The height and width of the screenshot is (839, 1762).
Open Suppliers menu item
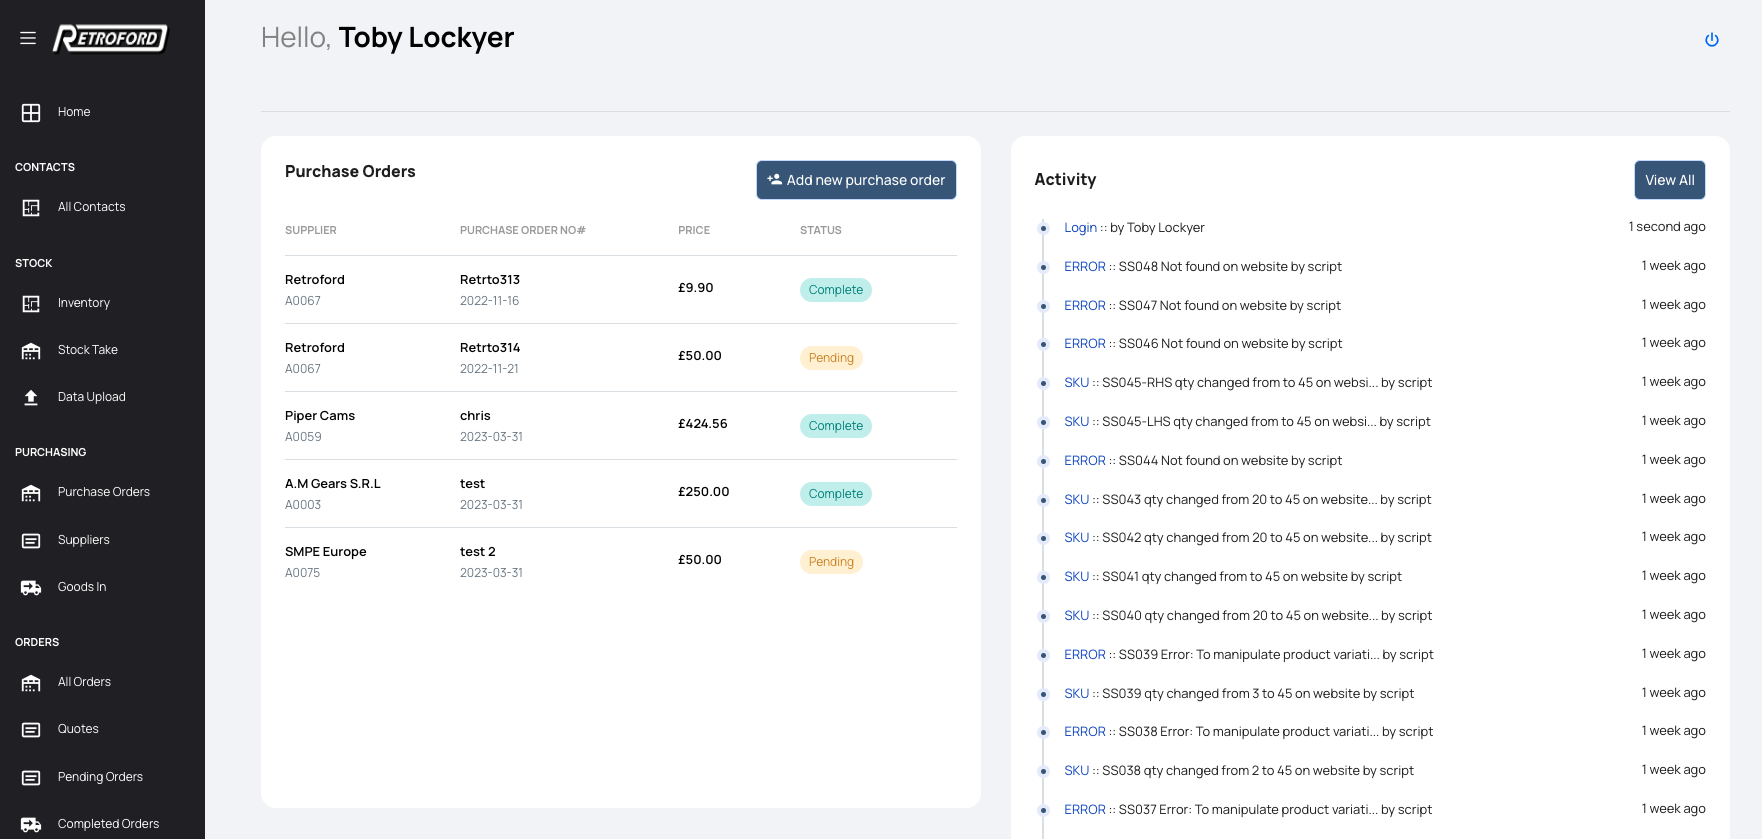[x=84, y=540]
